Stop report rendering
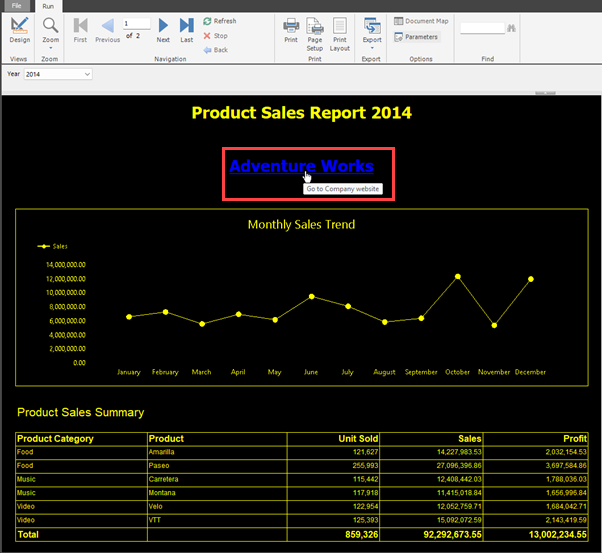This screenshot has height=553, width=602. tap(215, 36)
